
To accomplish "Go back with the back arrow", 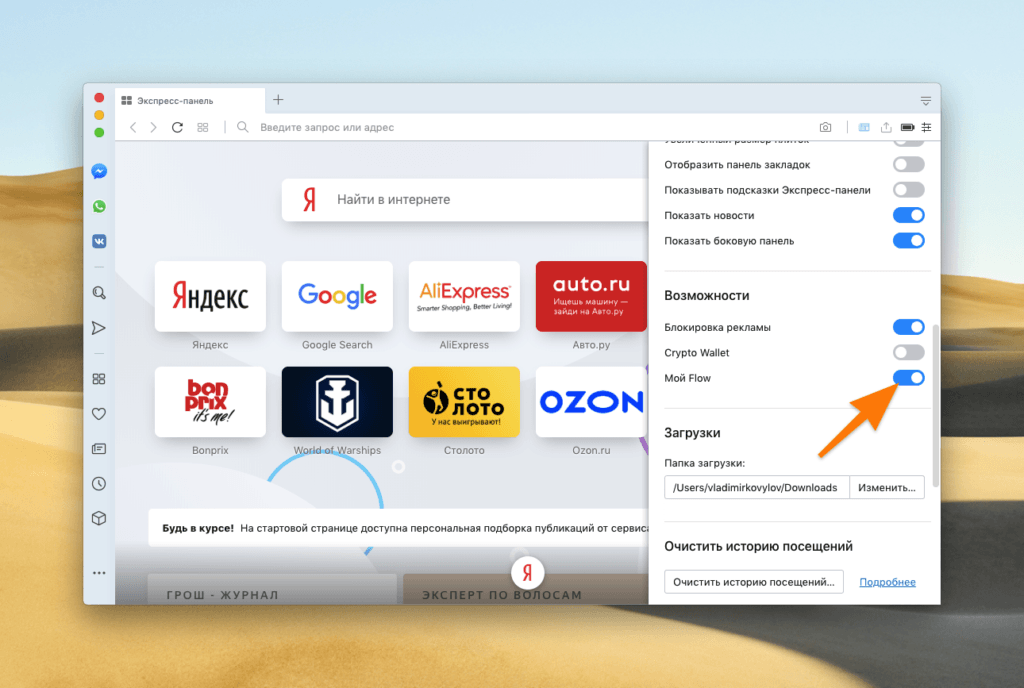I will pyautogui.click(x=133, y=127).
